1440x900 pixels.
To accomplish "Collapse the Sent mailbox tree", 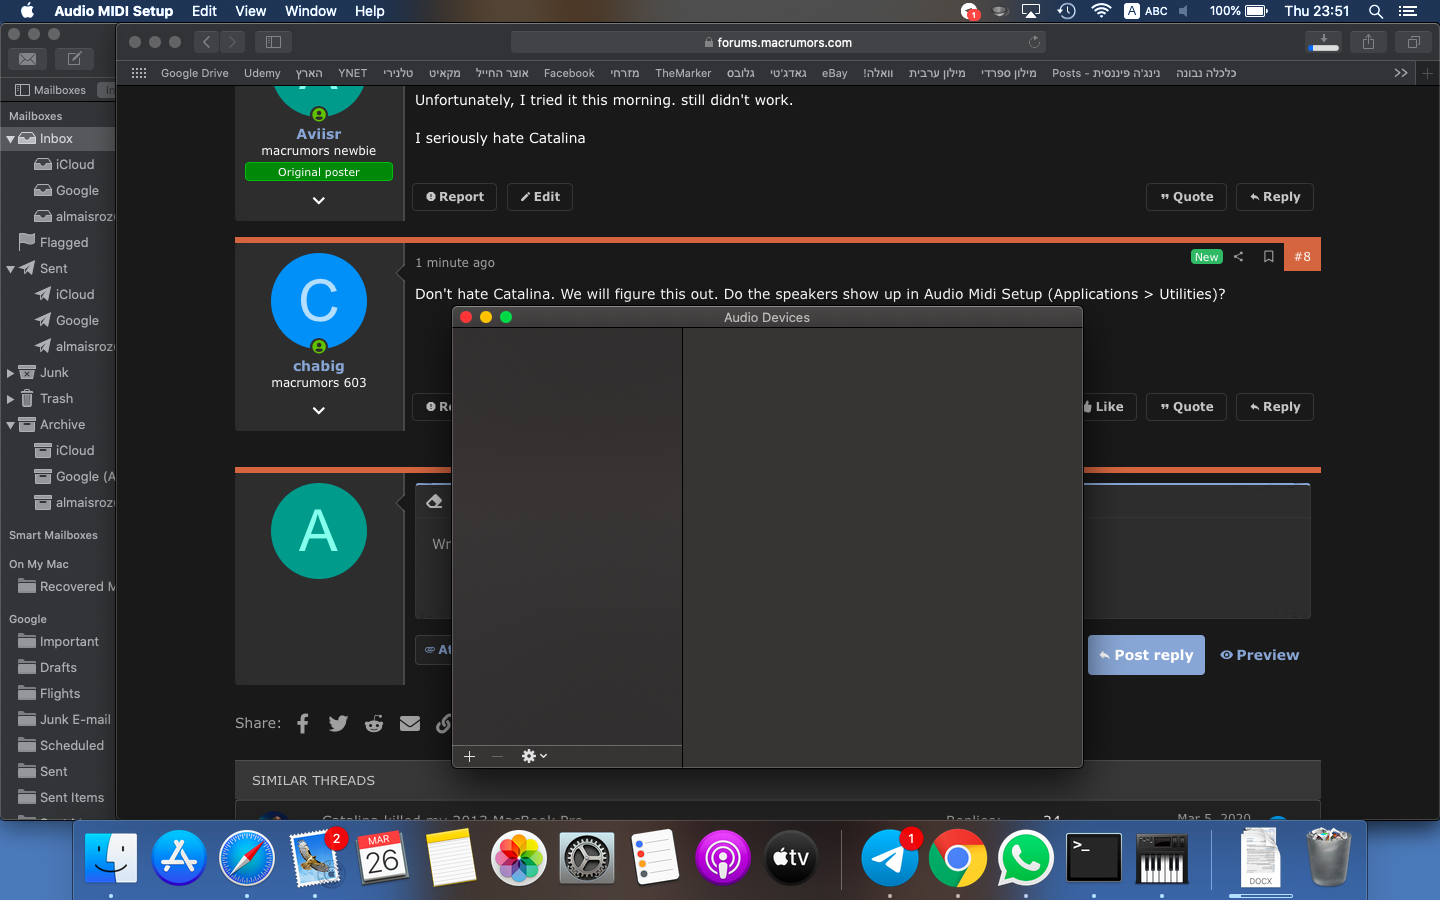I will [10, 269].
